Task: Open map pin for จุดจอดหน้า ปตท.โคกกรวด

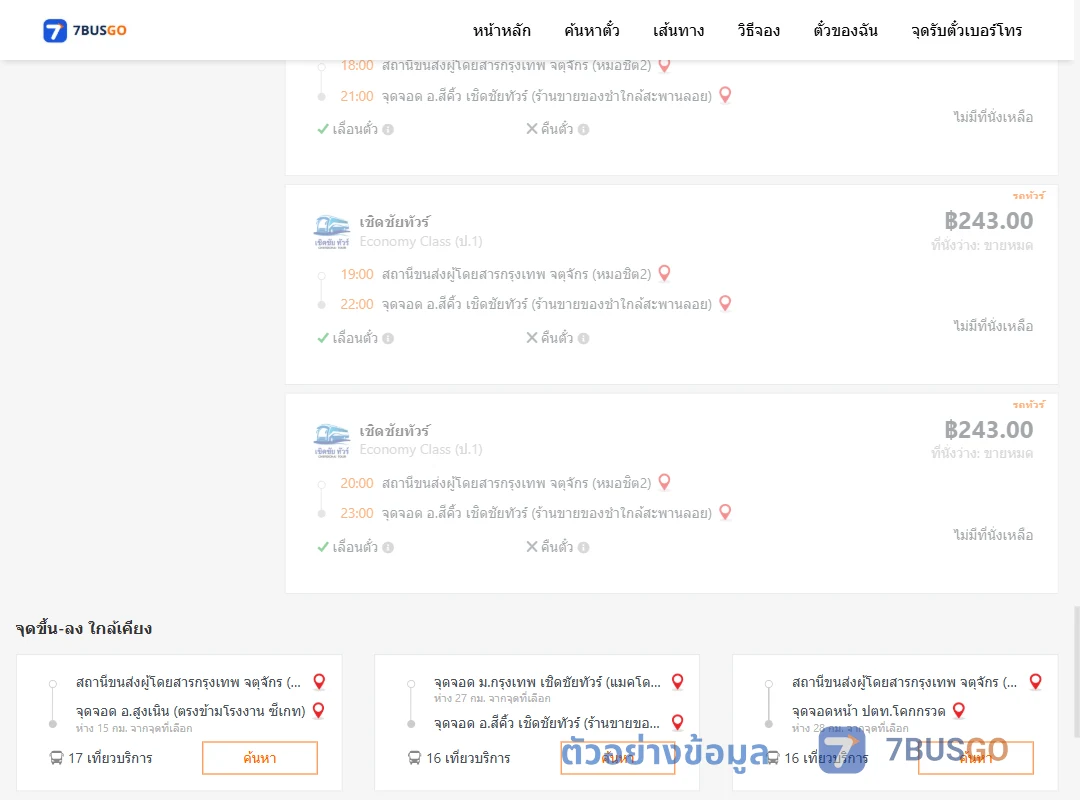Action: pyautogui.click(x=959, y=710)
